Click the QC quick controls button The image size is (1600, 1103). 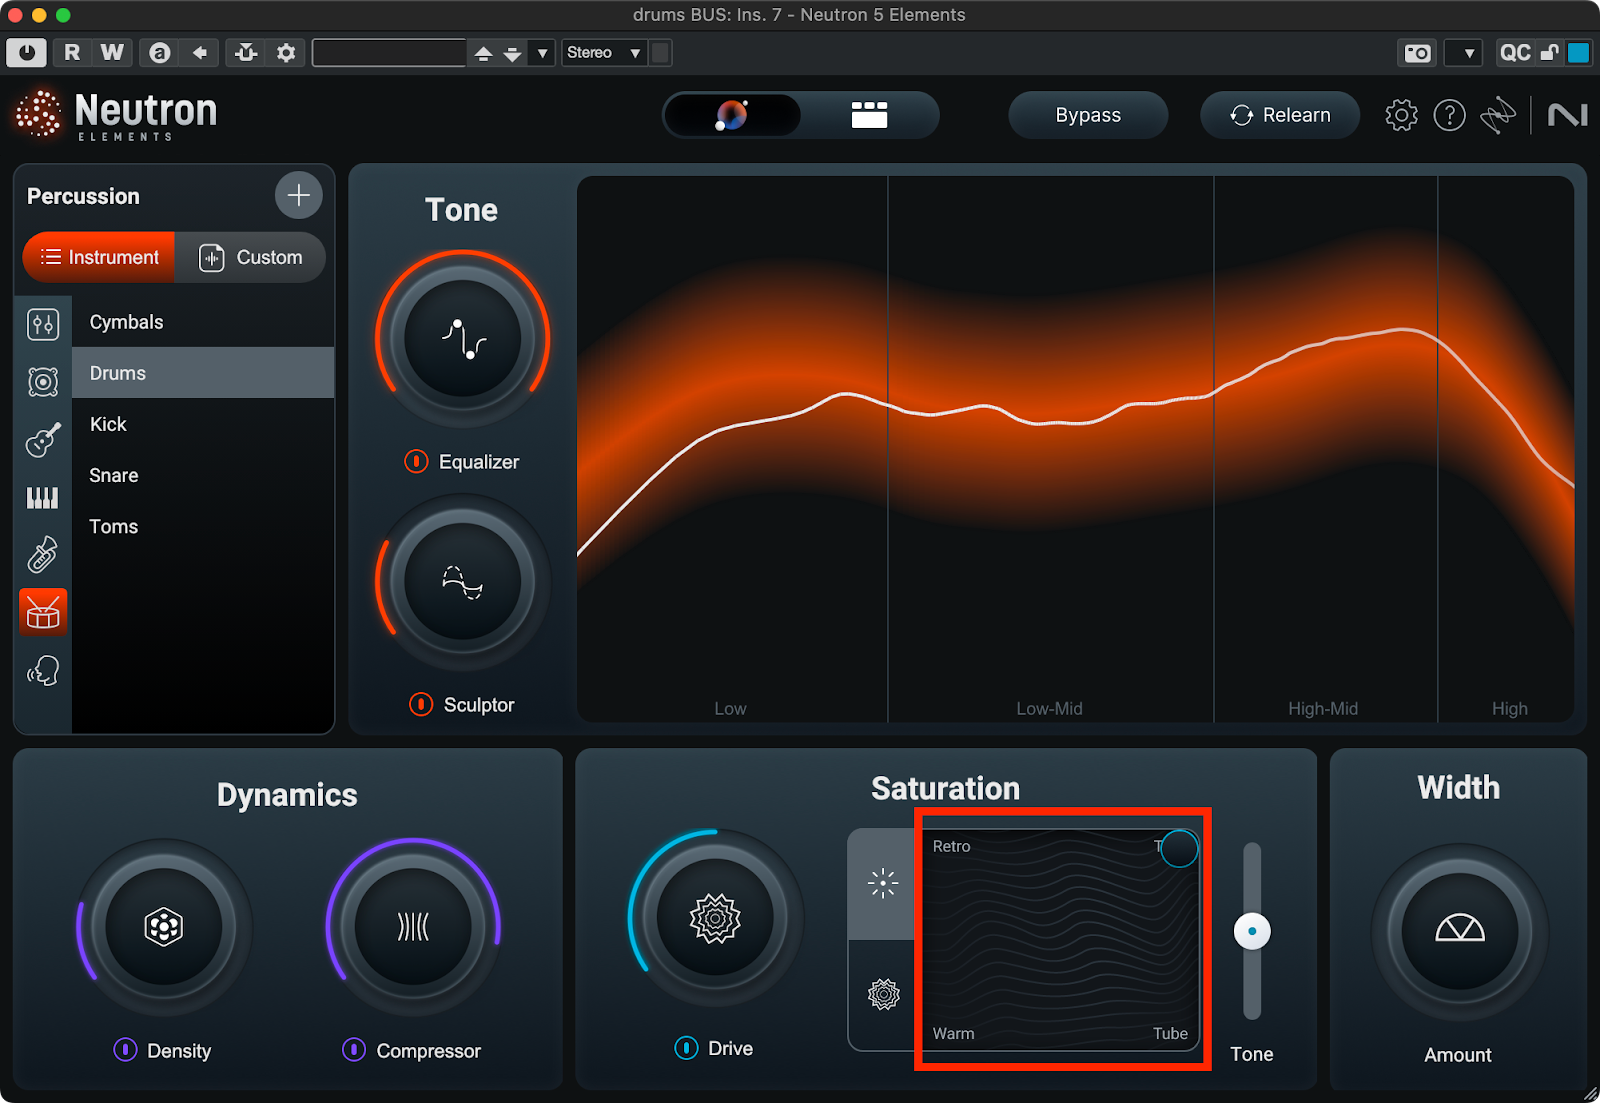(1514, 53)
